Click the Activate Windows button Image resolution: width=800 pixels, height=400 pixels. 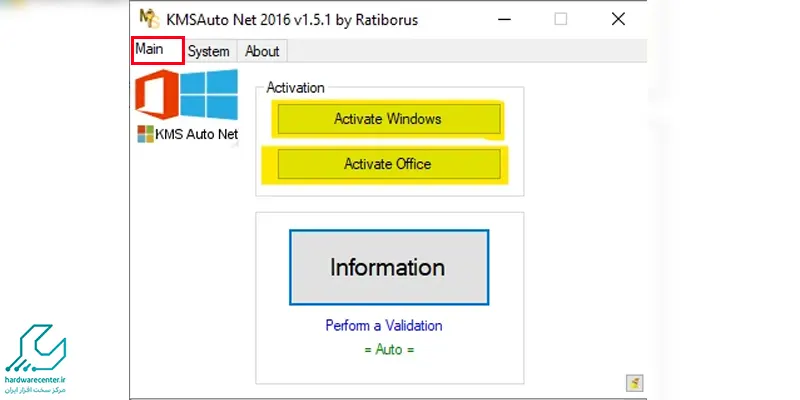[x=388, y=119]
